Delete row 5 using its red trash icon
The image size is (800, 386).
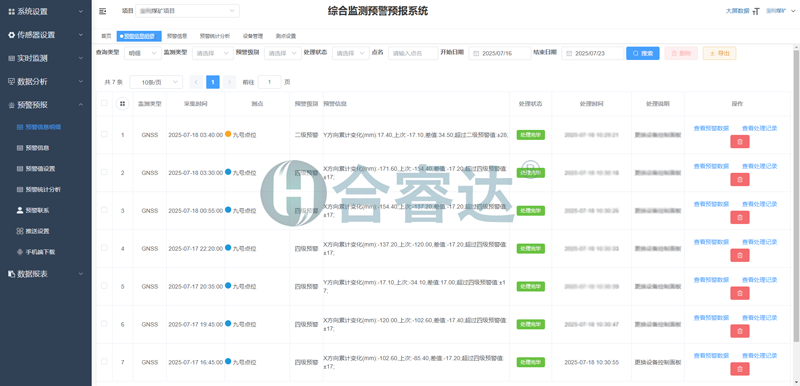click(740, 293)
